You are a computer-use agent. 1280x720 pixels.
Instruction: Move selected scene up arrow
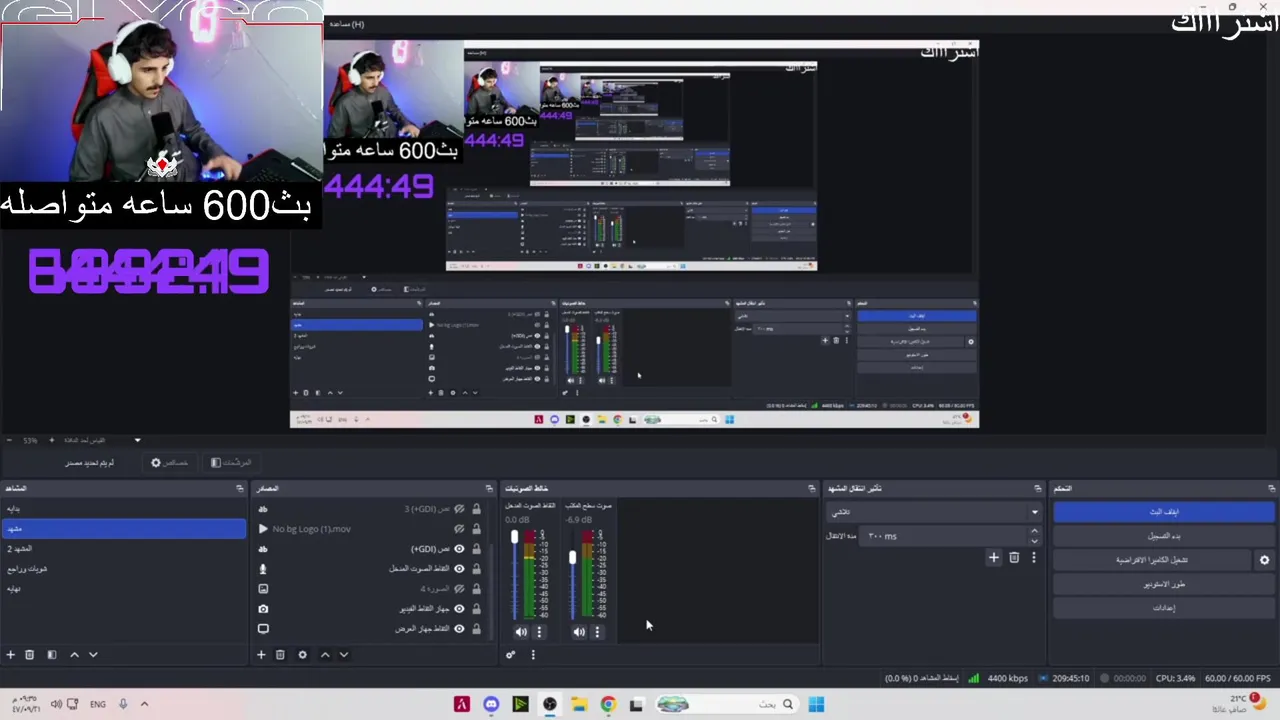pos(74,655)
